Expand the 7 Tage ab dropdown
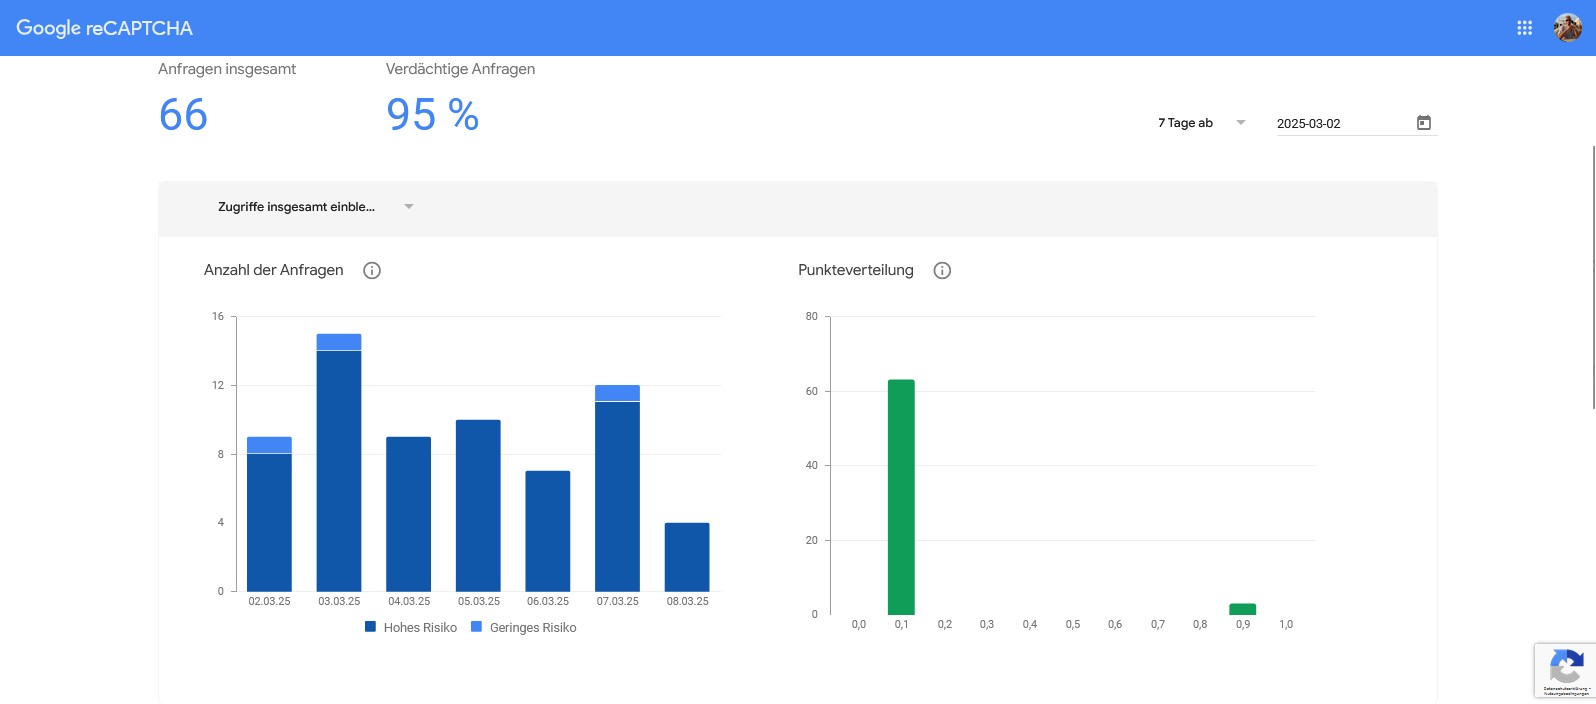The width and height of the screenshot is (1596, 704). (x=1201, y=123)
